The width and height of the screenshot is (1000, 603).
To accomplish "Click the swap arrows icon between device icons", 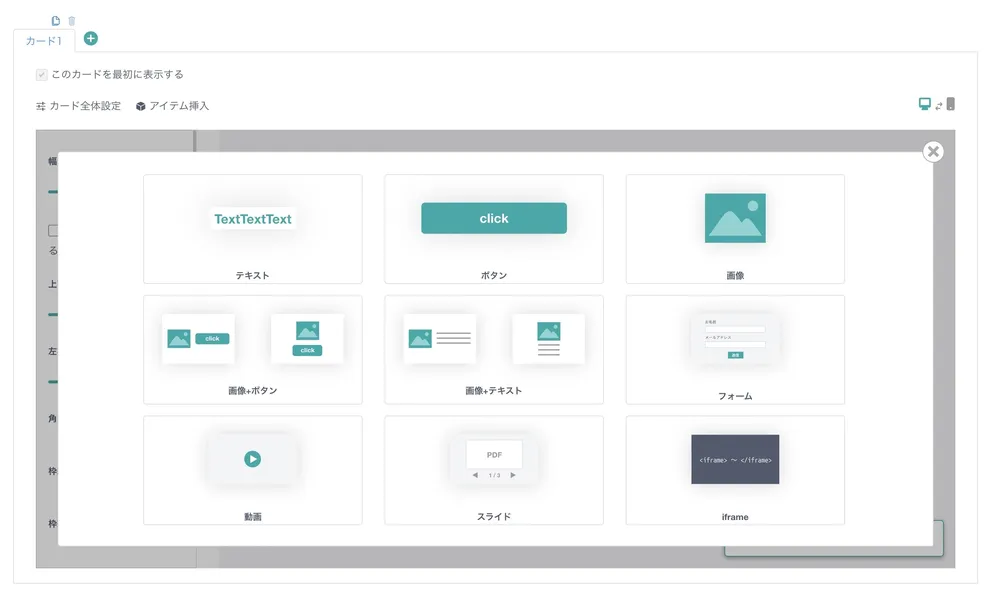I will (x=939, y=106).
